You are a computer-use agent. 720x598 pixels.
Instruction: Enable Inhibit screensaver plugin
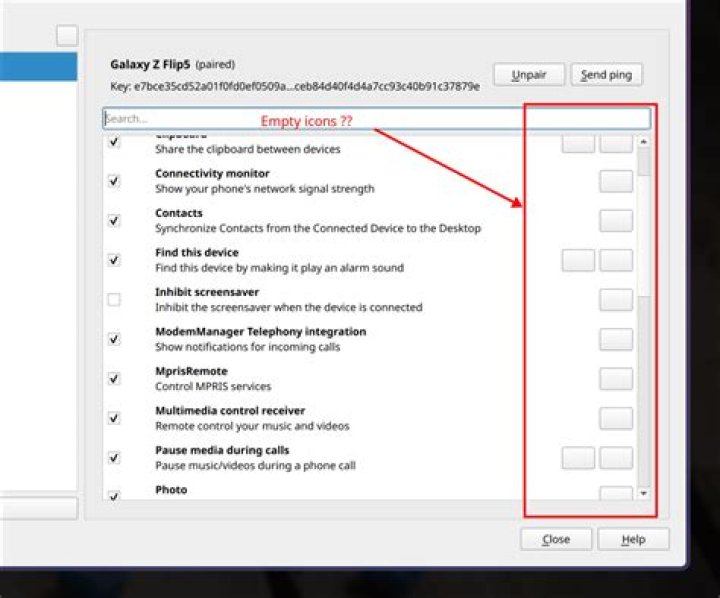[x=114, y=299]
